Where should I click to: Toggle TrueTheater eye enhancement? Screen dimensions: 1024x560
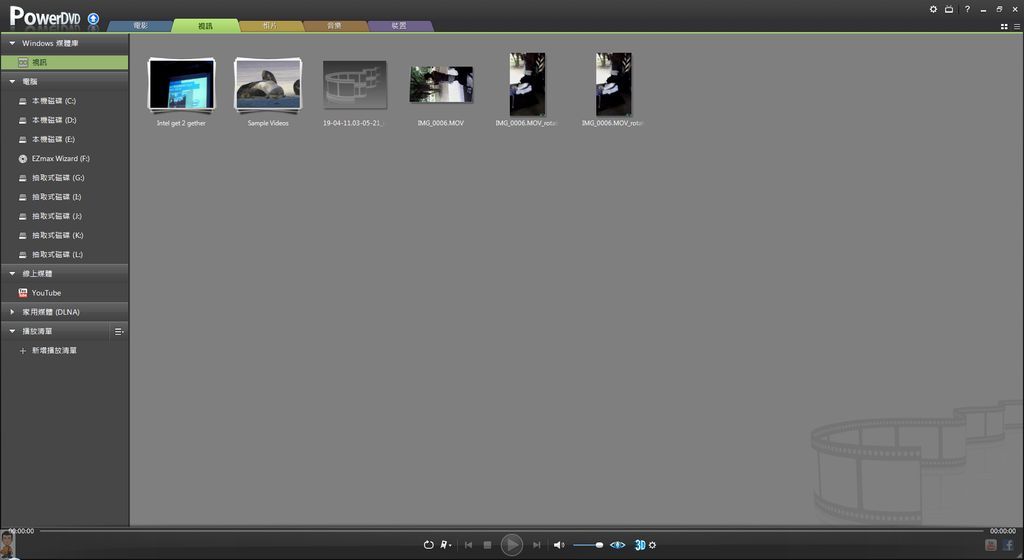click(x=617, y=544)
